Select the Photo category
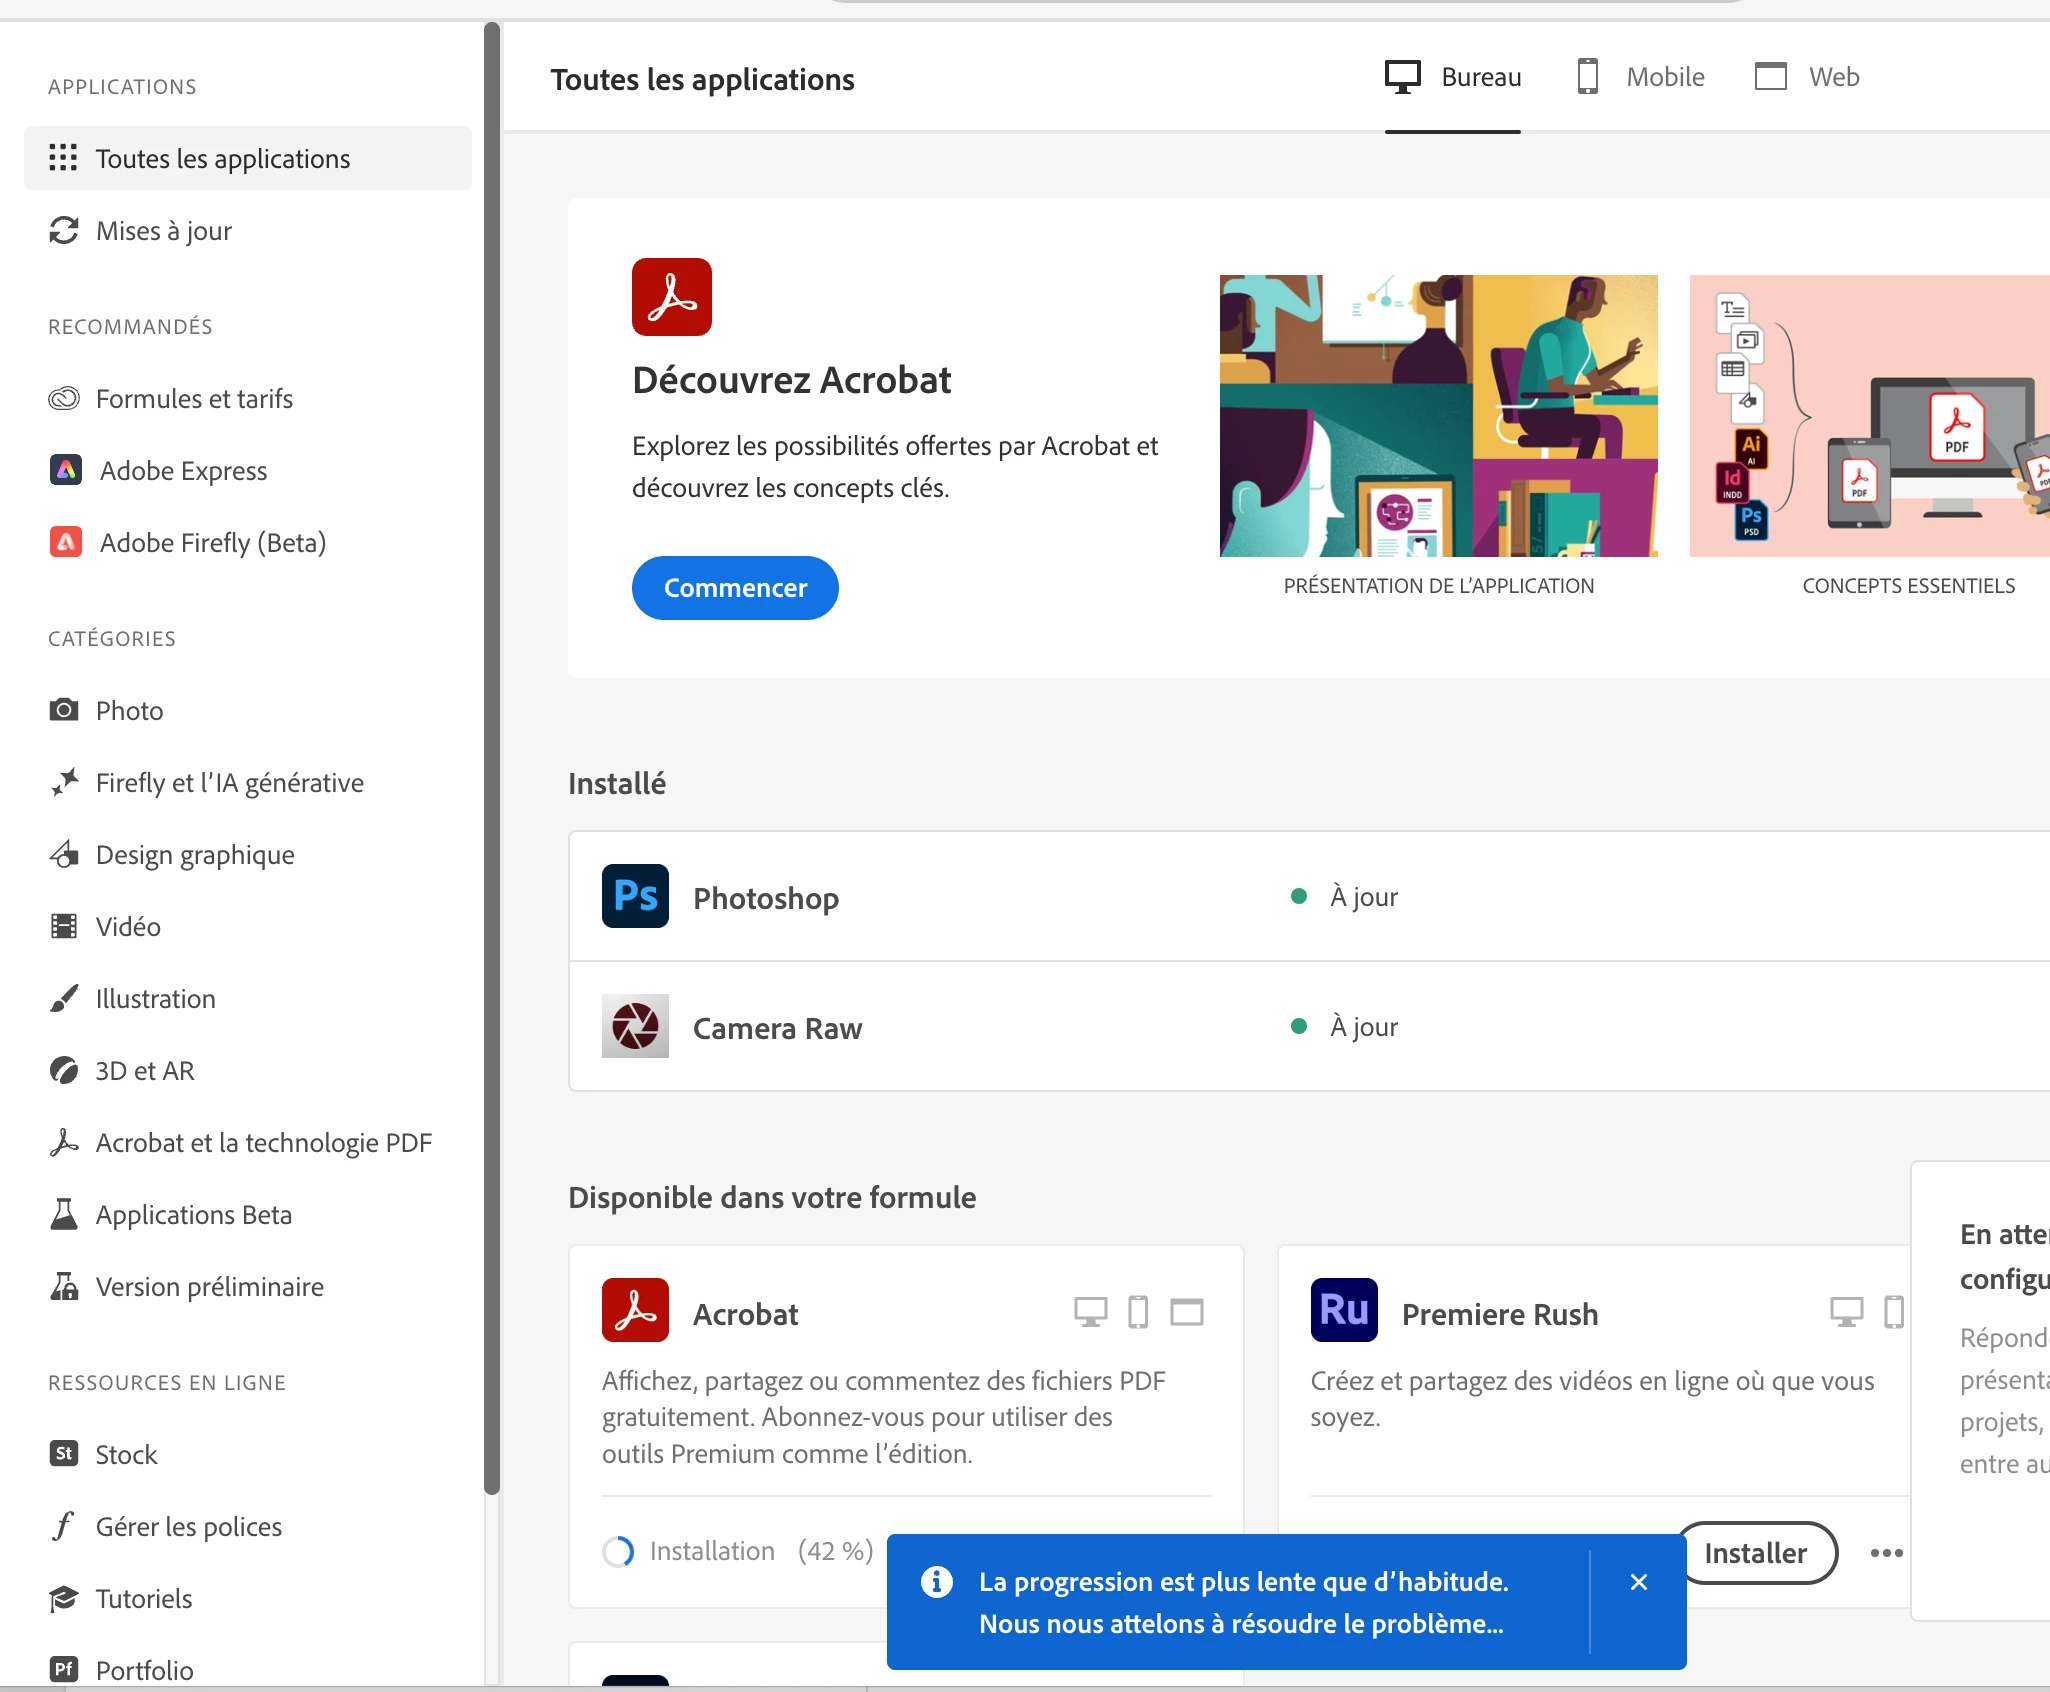This screenshot has height=1692, width=2050. coord(129,711)
